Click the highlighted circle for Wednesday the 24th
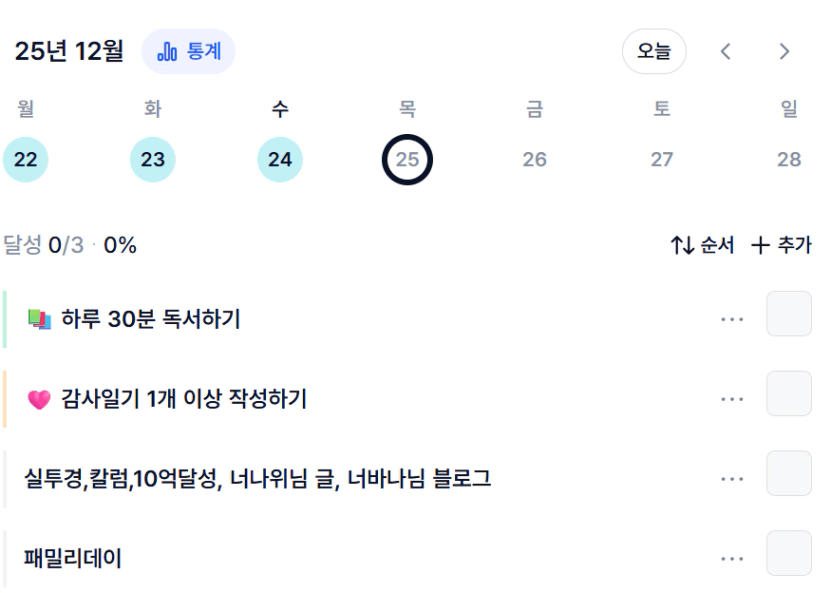 tap(280, 160)
